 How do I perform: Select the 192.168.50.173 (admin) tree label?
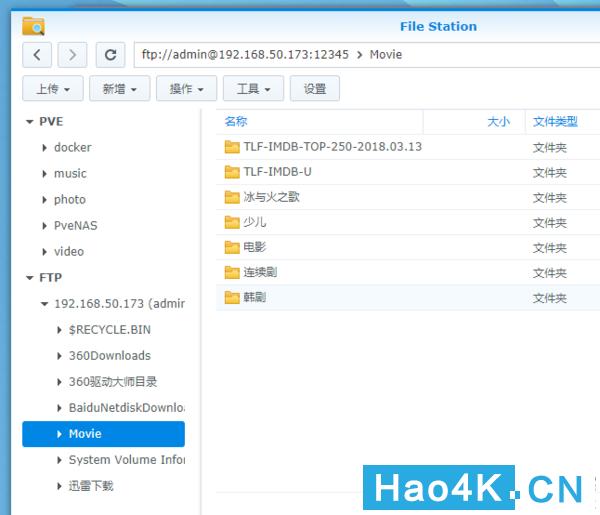[119, 303]
